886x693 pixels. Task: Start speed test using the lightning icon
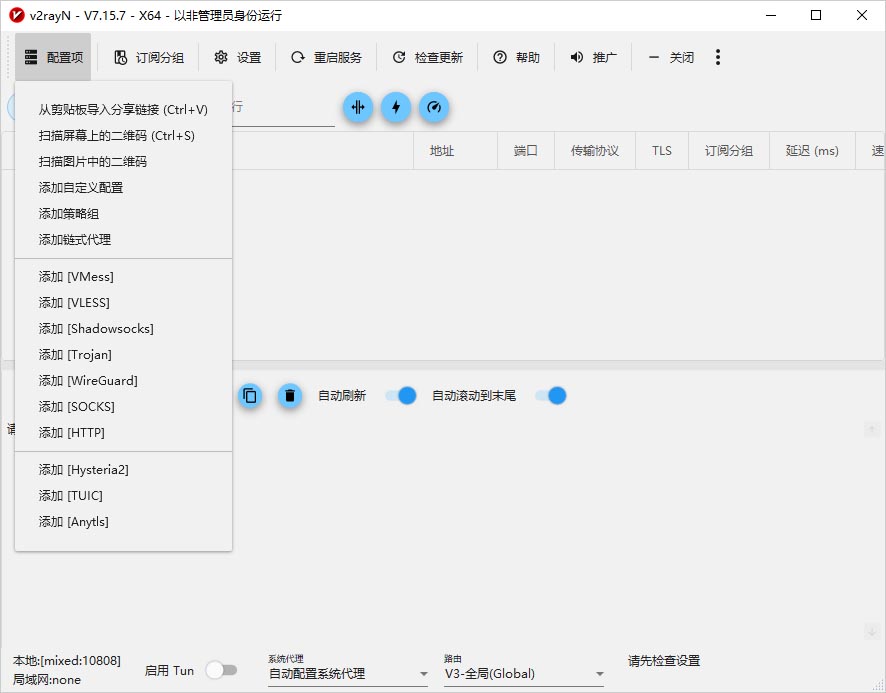point(396,107)
